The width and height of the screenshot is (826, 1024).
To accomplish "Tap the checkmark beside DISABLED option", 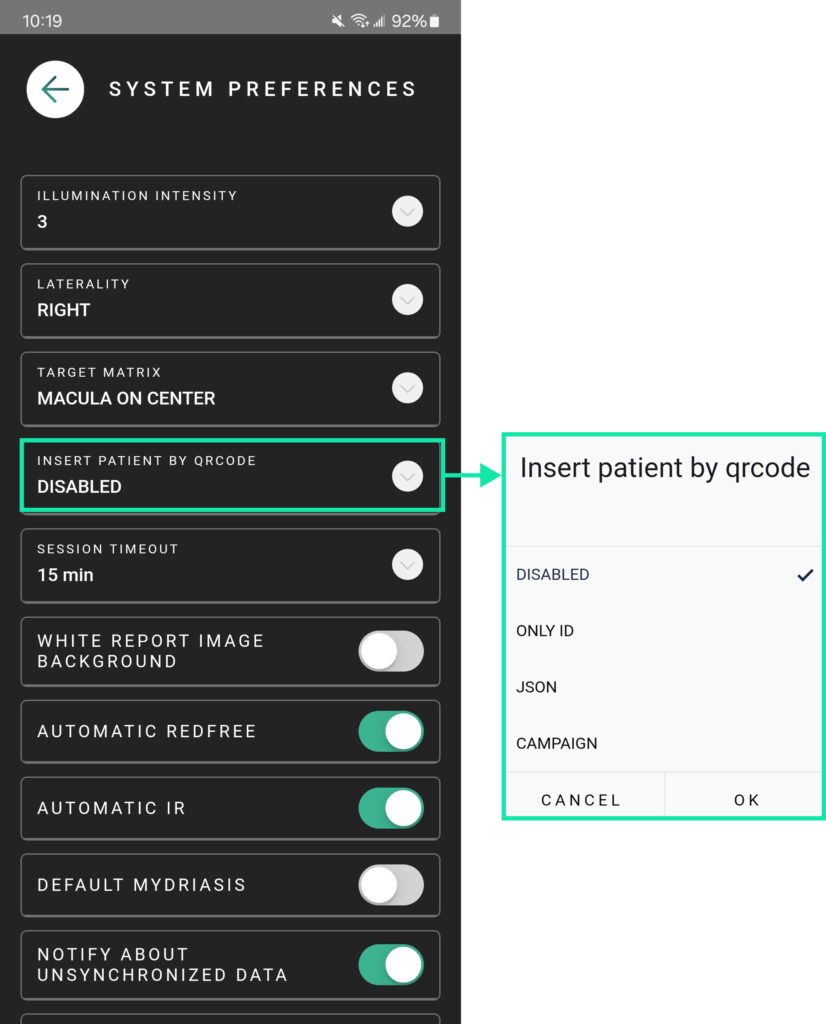I will [x=805, y=575].
